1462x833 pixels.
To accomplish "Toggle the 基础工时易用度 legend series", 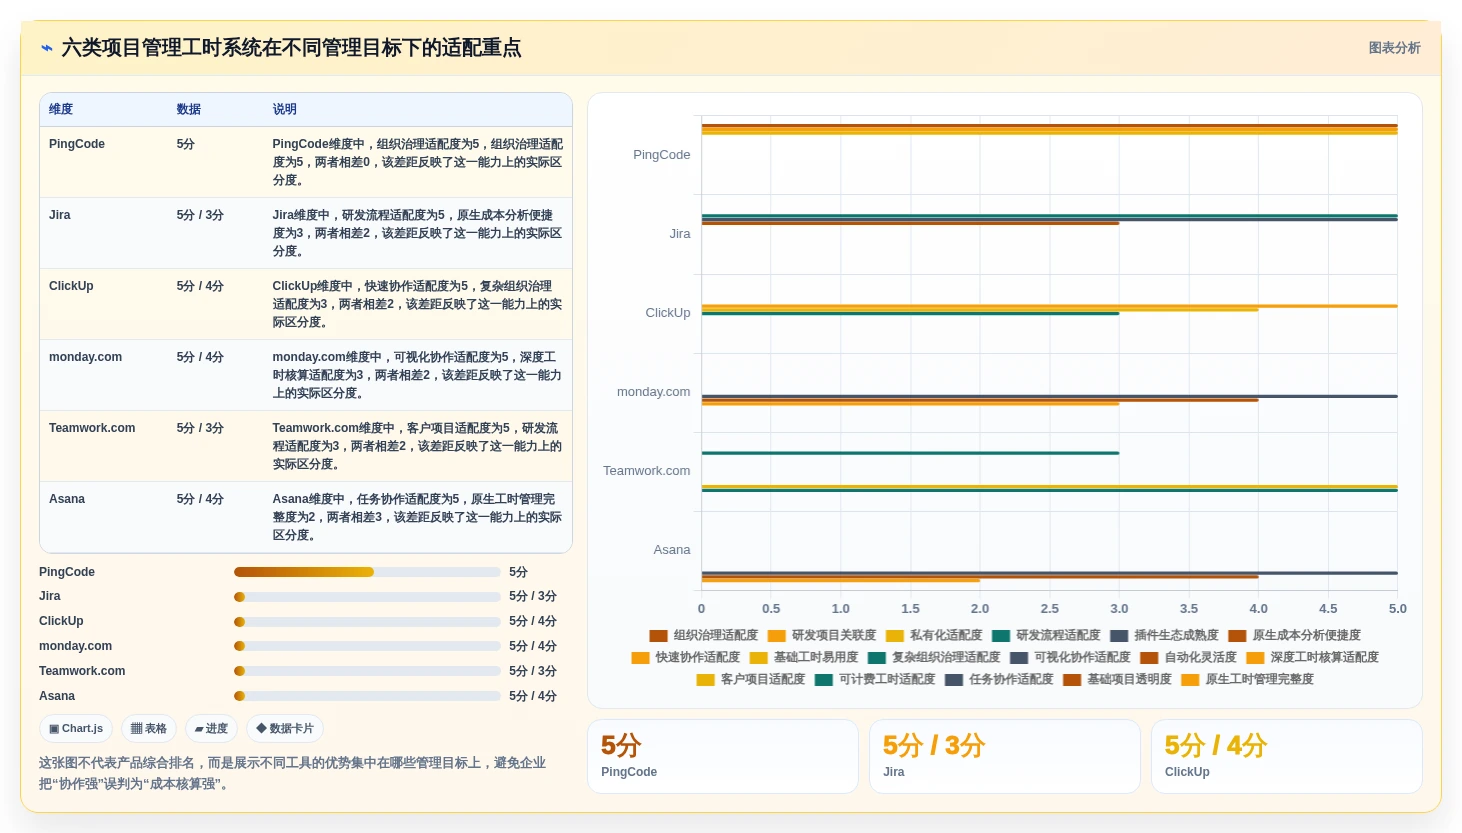I will pos(804,658).
